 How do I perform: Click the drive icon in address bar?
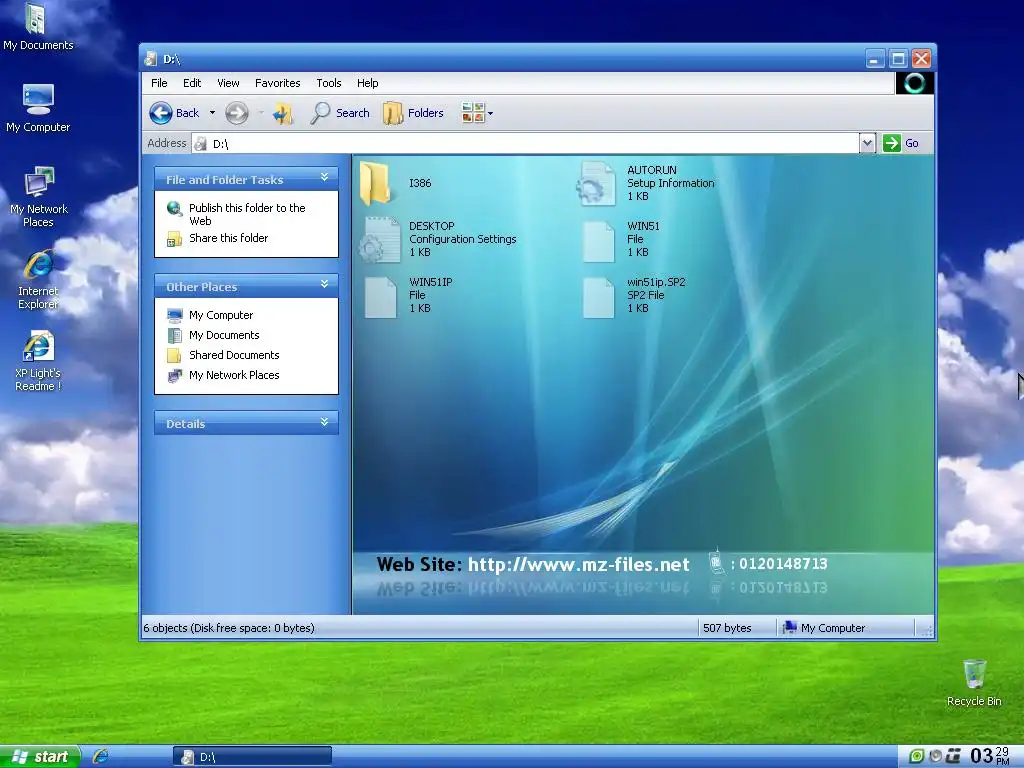point(201,144)
